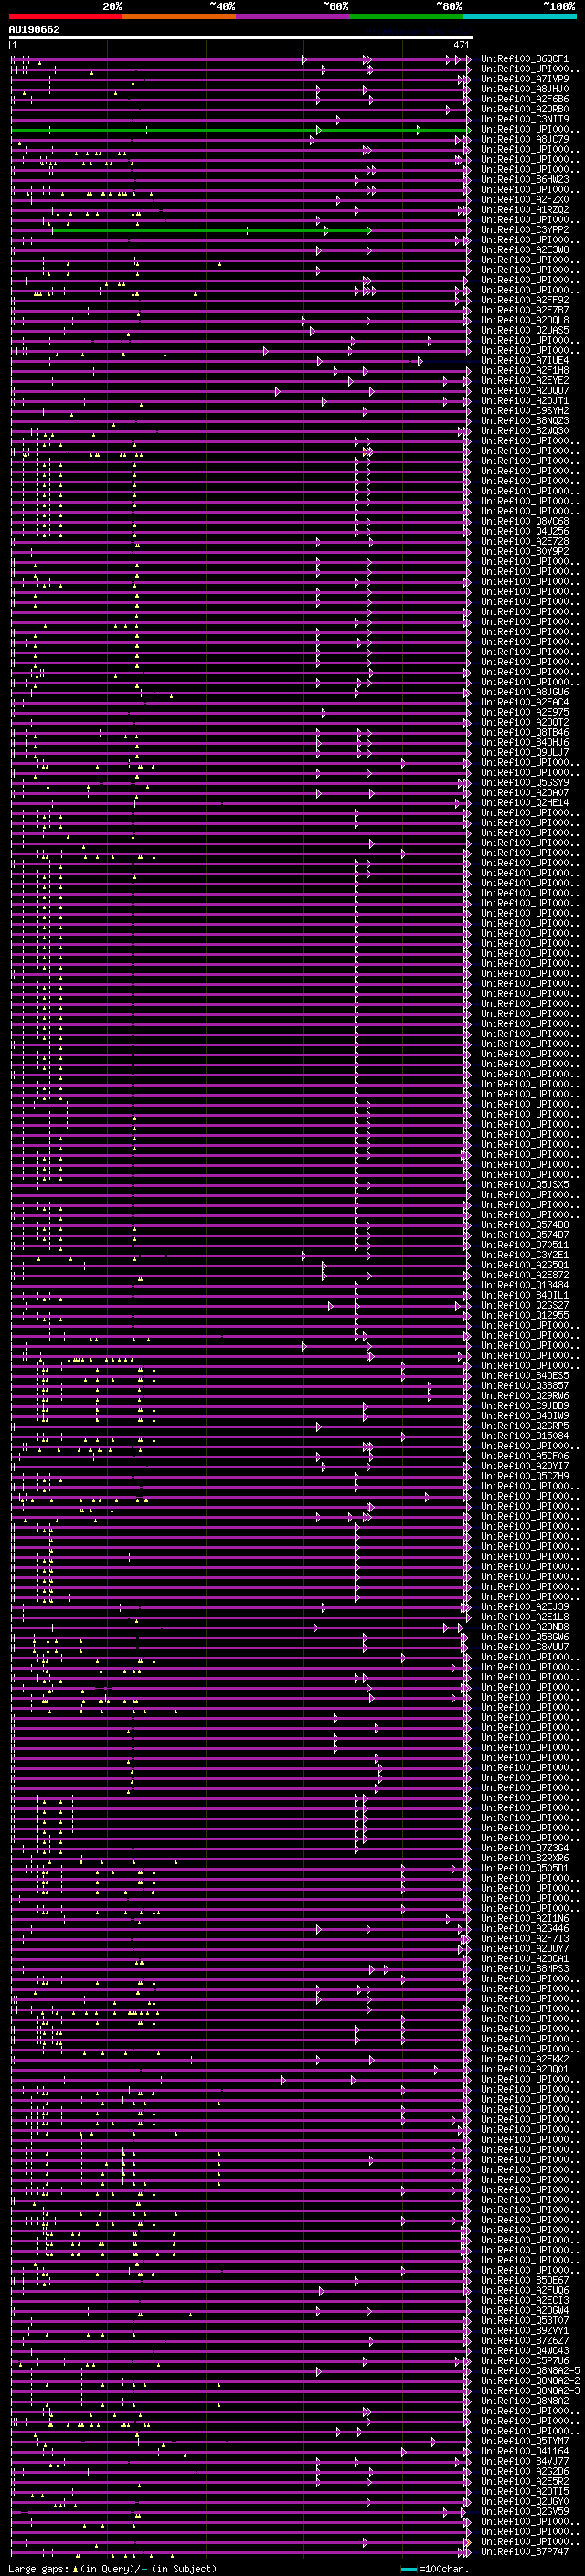The image size is (585, 2576).
Task: Open hit UniRef100_B6QCF1
Action: [525, 59]
